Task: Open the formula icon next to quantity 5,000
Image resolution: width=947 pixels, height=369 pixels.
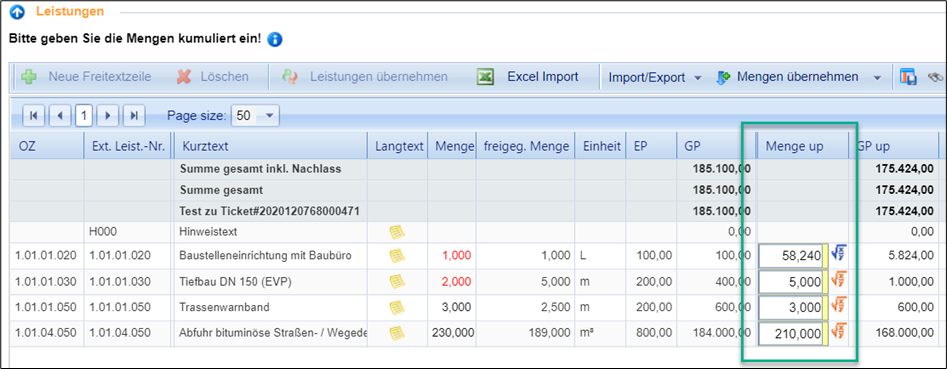Action: click(x=838, y=280)
